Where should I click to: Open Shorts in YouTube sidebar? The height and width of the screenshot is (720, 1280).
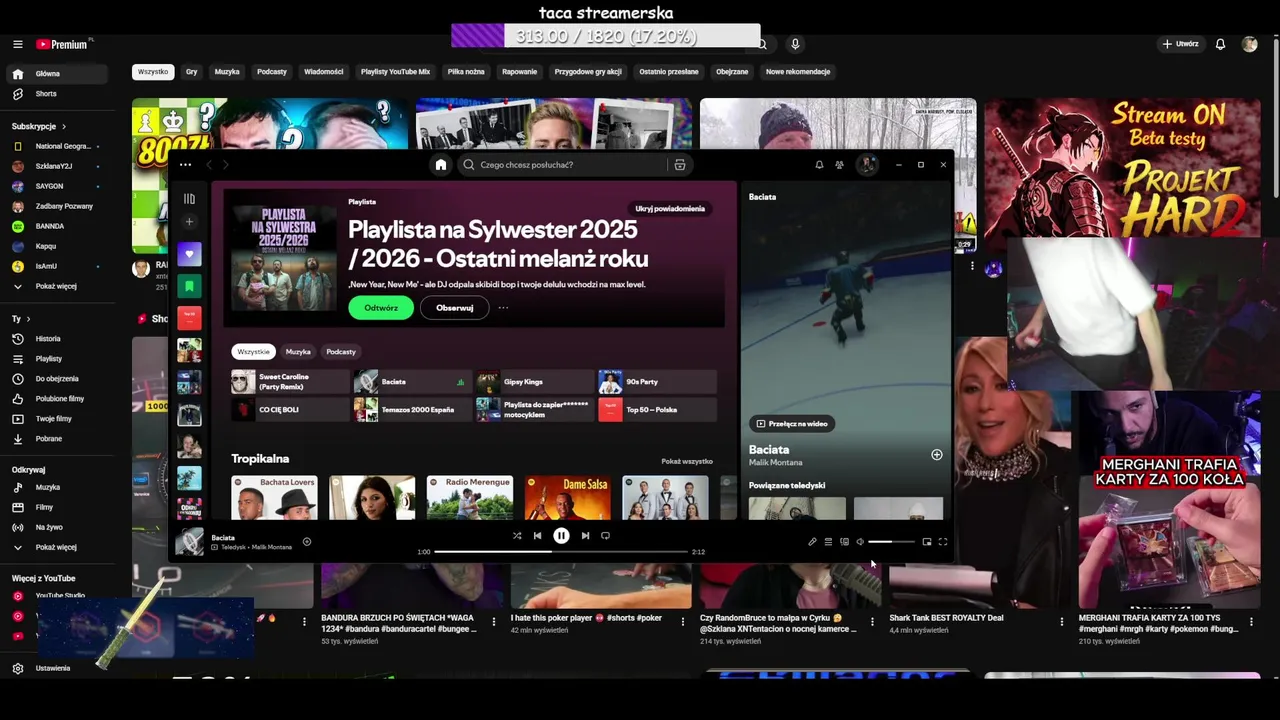tap(58, 94)
